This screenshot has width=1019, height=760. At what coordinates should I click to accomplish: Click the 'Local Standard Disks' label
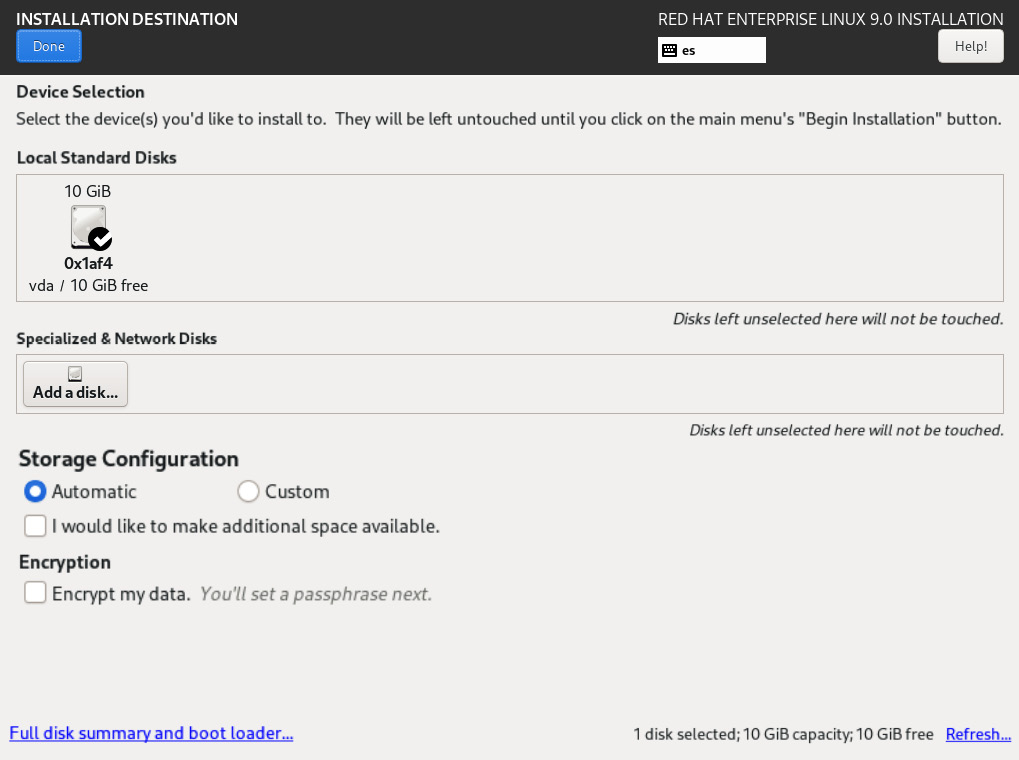point(97,158)
